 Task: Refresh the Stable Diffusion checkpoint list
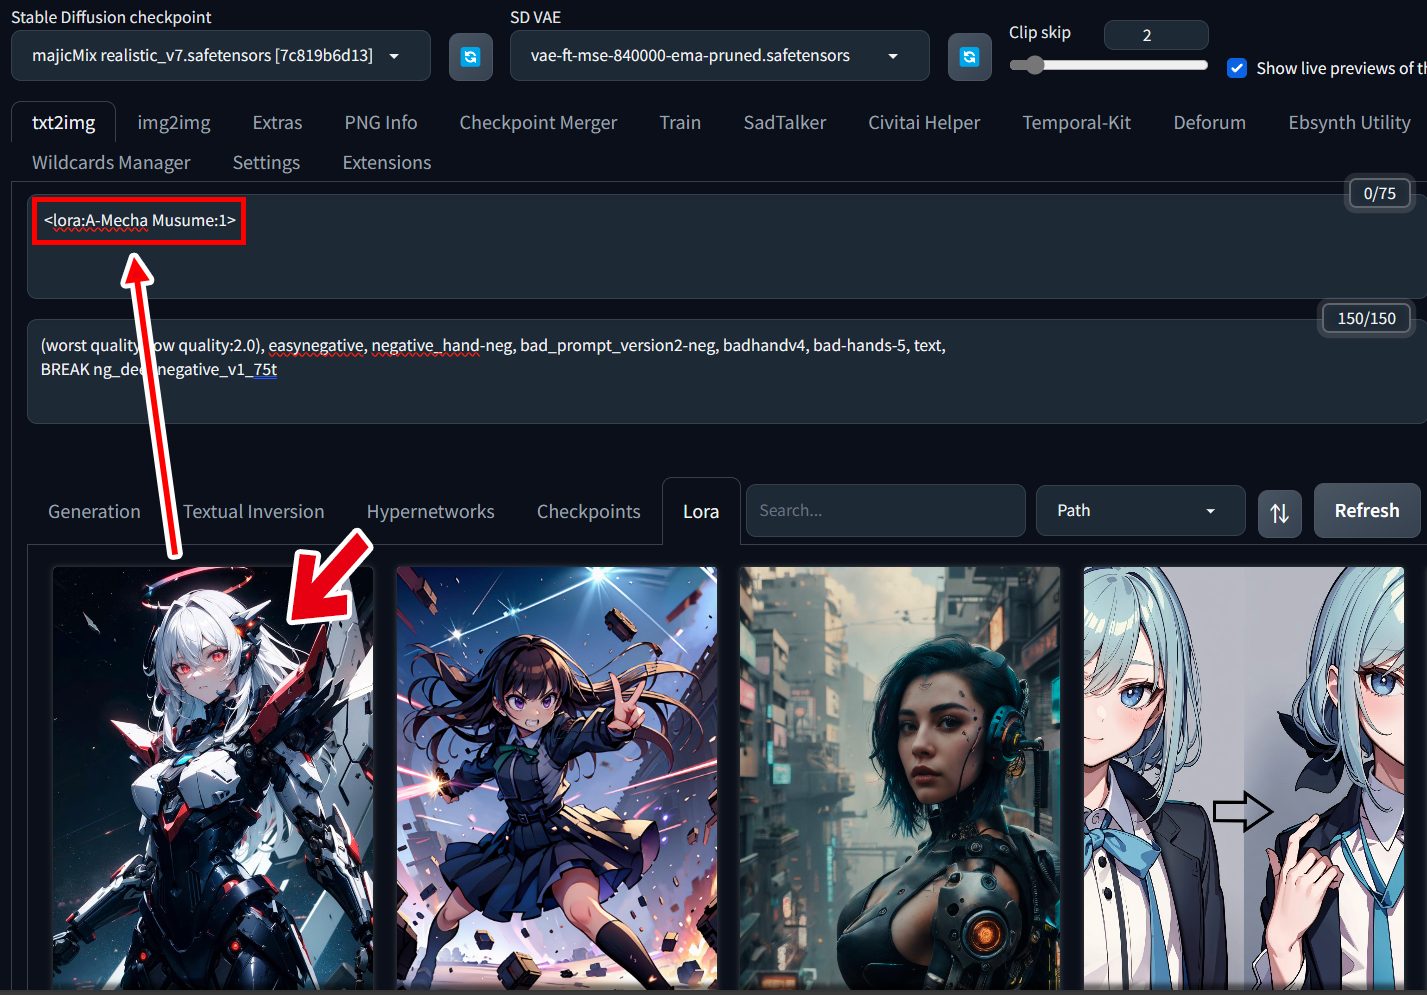tap(470, 57)
